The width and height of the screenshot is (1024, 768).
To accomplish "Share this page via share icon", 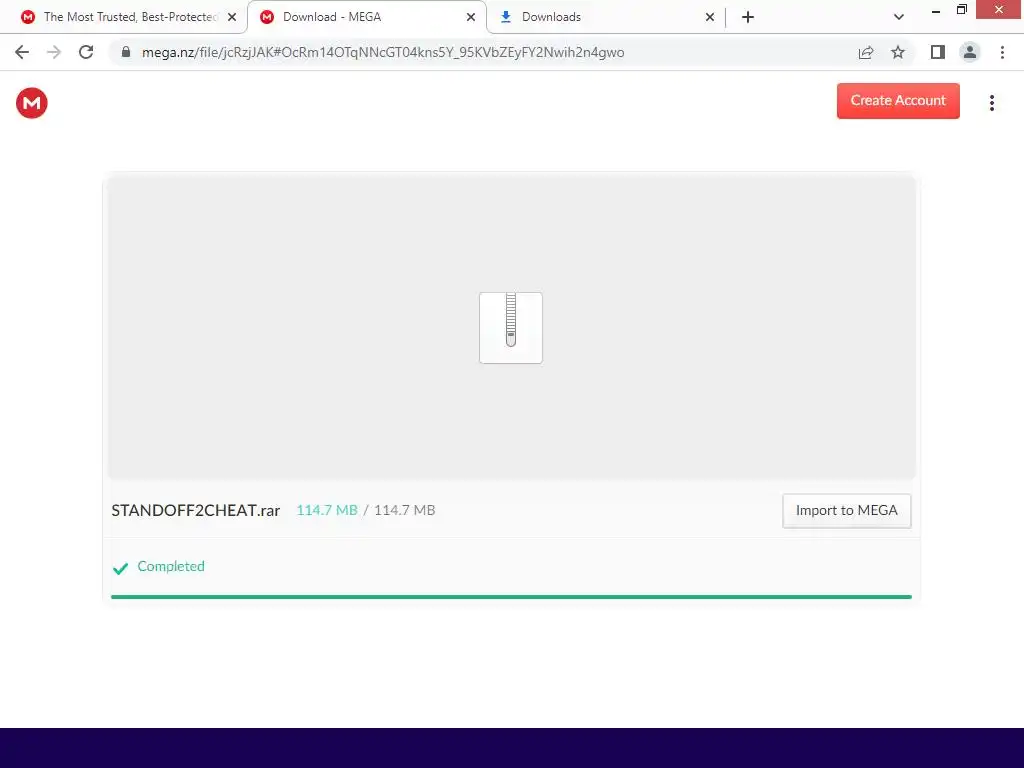I will 866,52.
